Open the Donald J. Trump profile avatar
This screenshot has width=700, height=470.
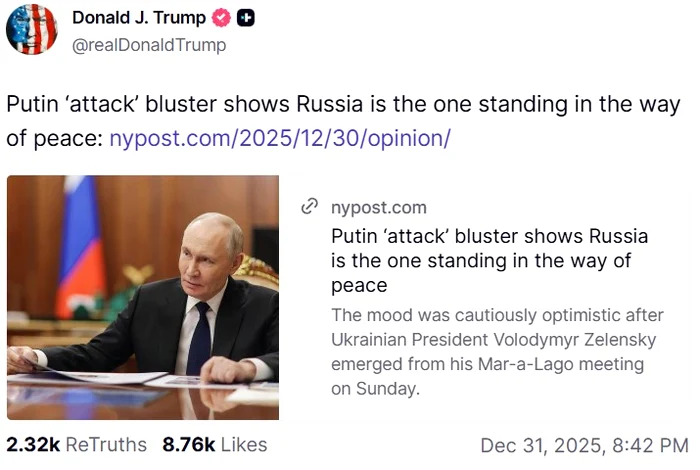click(32, 29)
